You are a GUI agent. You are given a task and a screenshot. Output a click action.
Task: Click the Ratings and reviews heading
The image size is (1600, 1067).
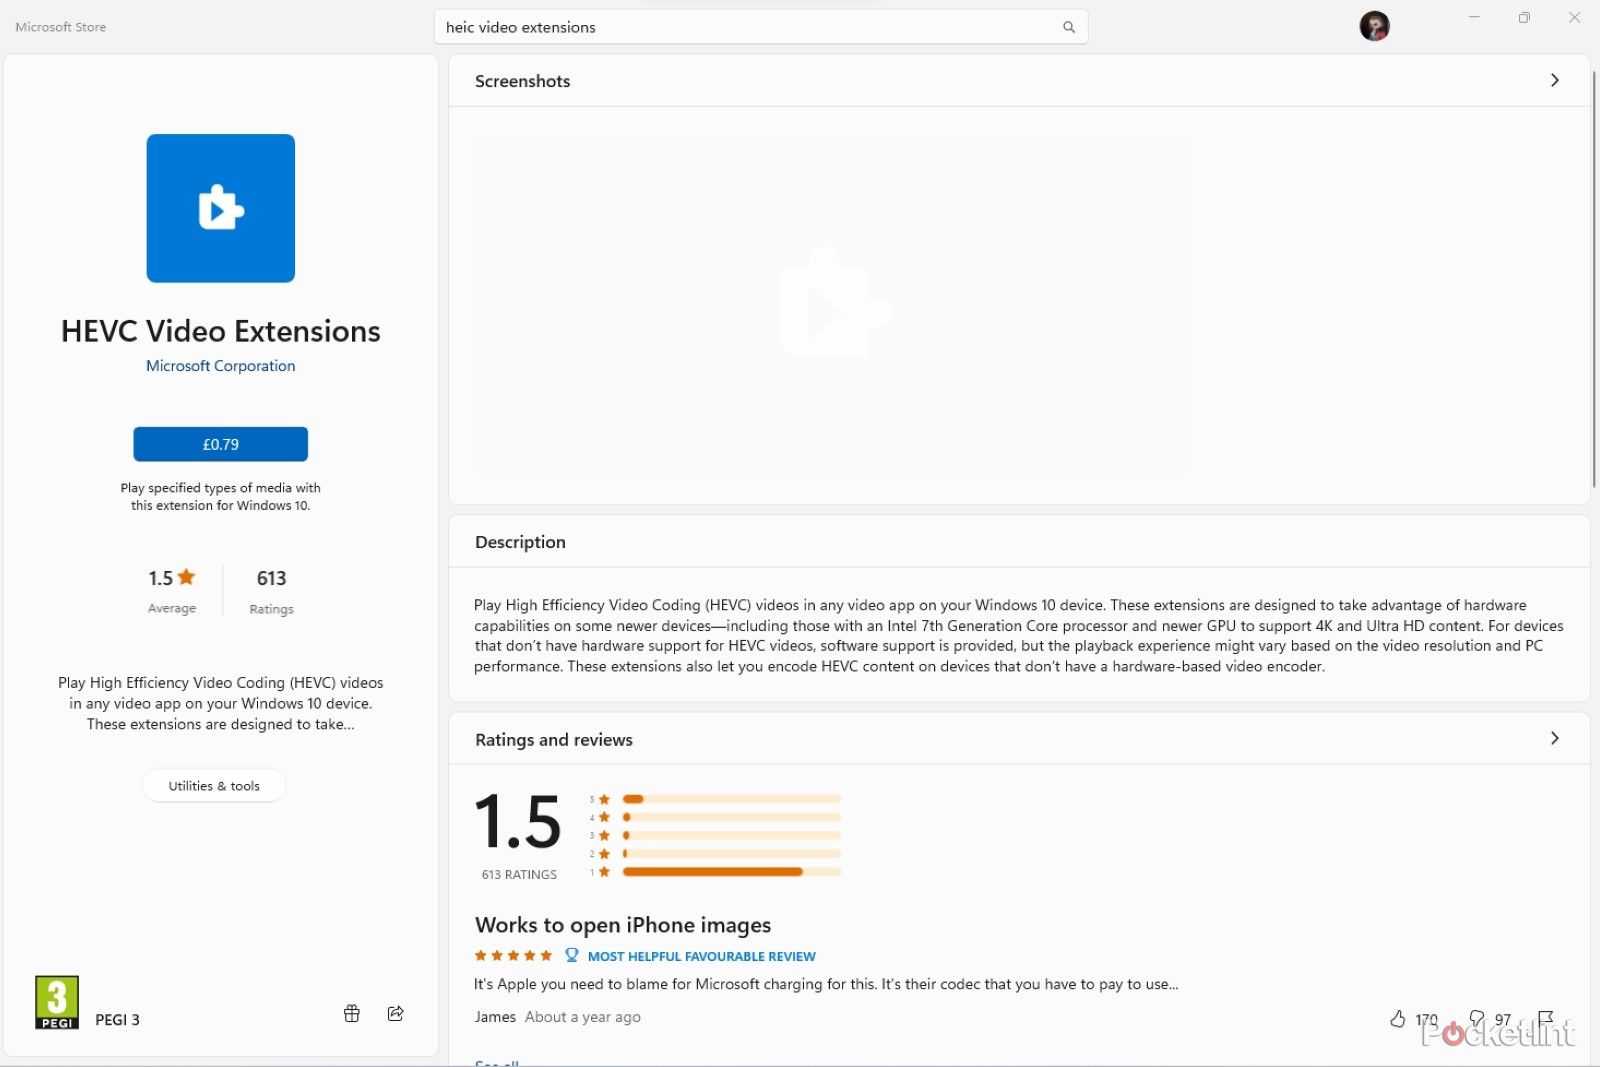tap(554, 740)
